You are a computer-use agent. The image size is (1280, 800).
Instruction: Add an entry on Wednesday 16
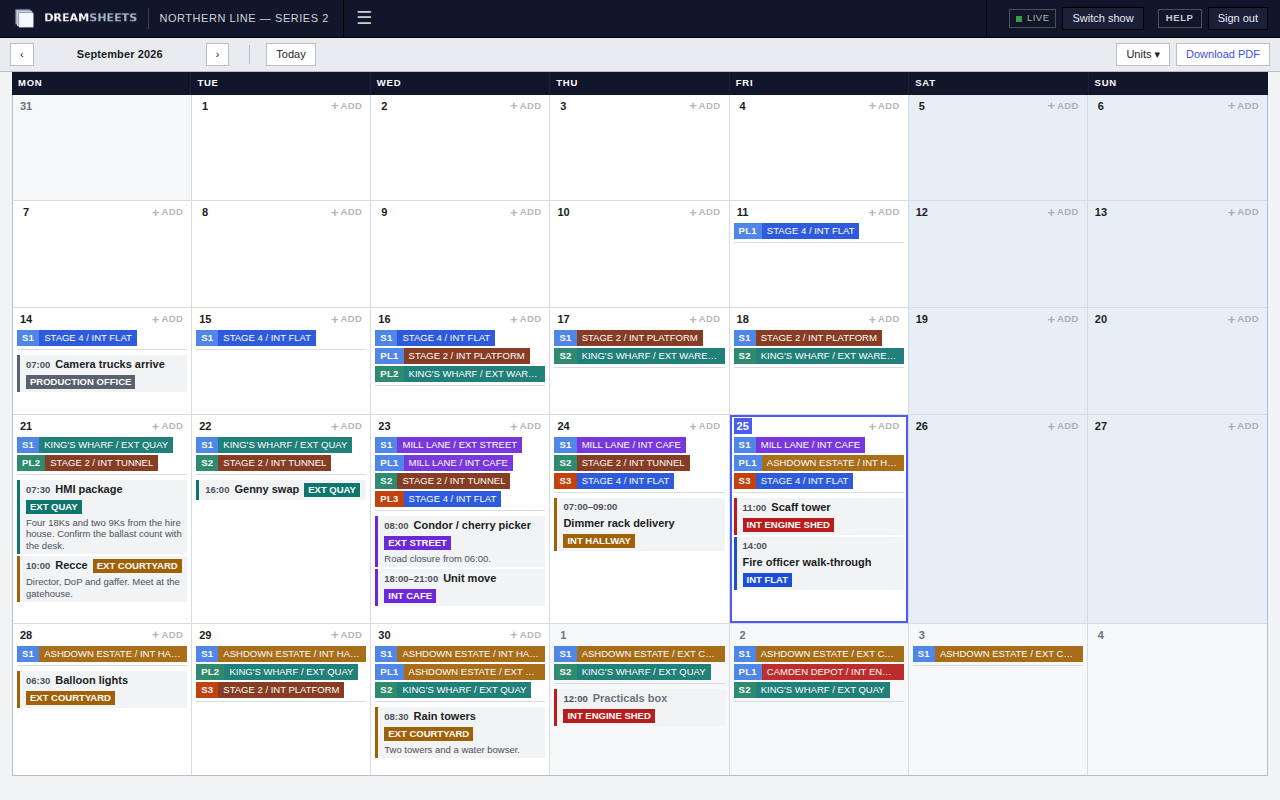tap(526, 319)
